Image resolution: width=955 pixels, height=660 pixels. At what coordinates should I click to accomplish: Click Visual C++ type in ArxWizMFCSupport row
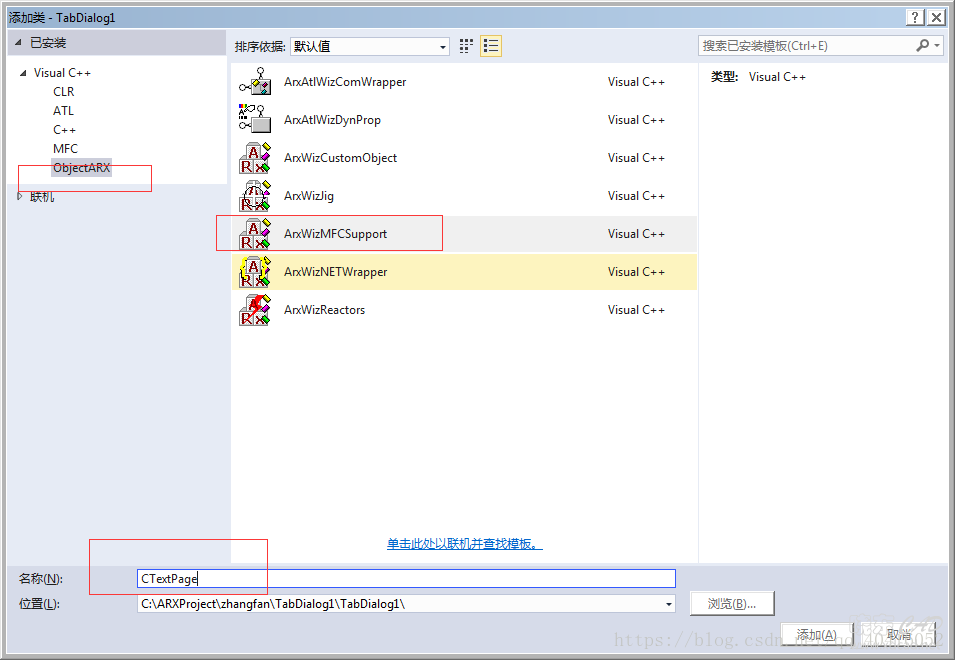pos(636,234)
